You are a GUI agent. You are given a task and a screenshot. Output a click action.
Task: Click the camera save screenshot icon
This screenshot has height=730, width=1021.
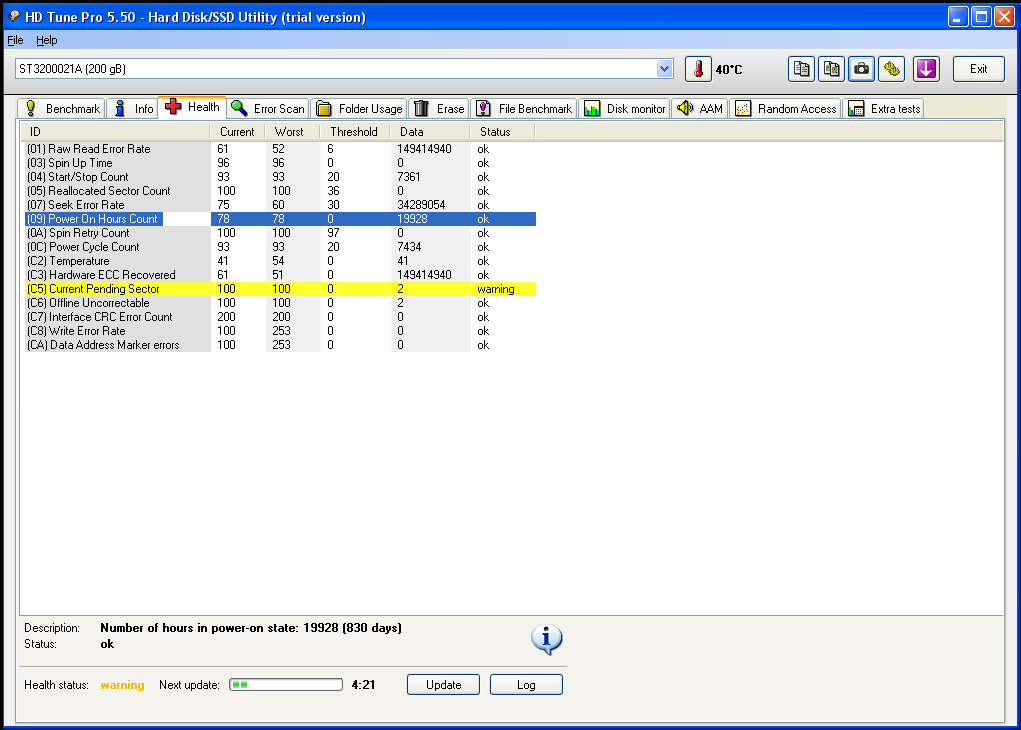point(861,69)
